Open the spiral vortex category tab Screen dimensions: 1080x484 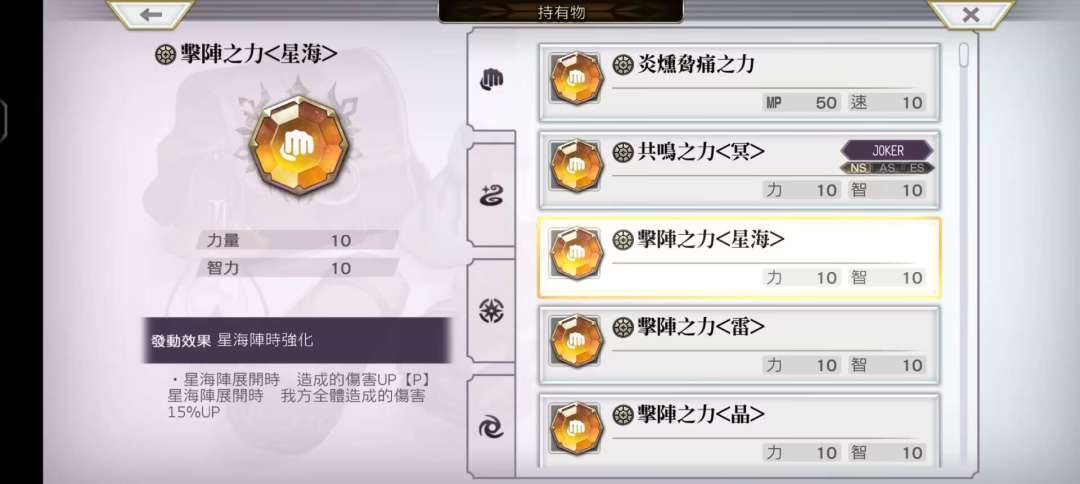pyautogui.click(x=491, y=428)
